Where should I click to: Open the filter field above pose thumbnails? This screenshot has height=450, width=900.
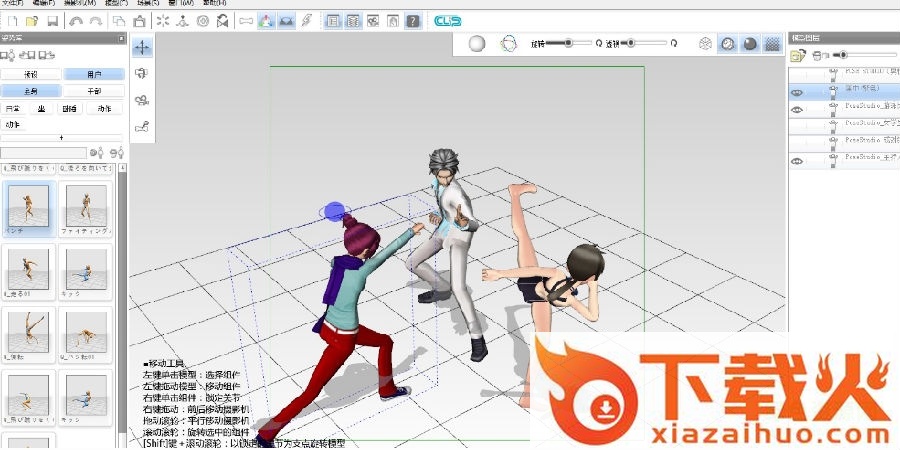tap(43, 153)
